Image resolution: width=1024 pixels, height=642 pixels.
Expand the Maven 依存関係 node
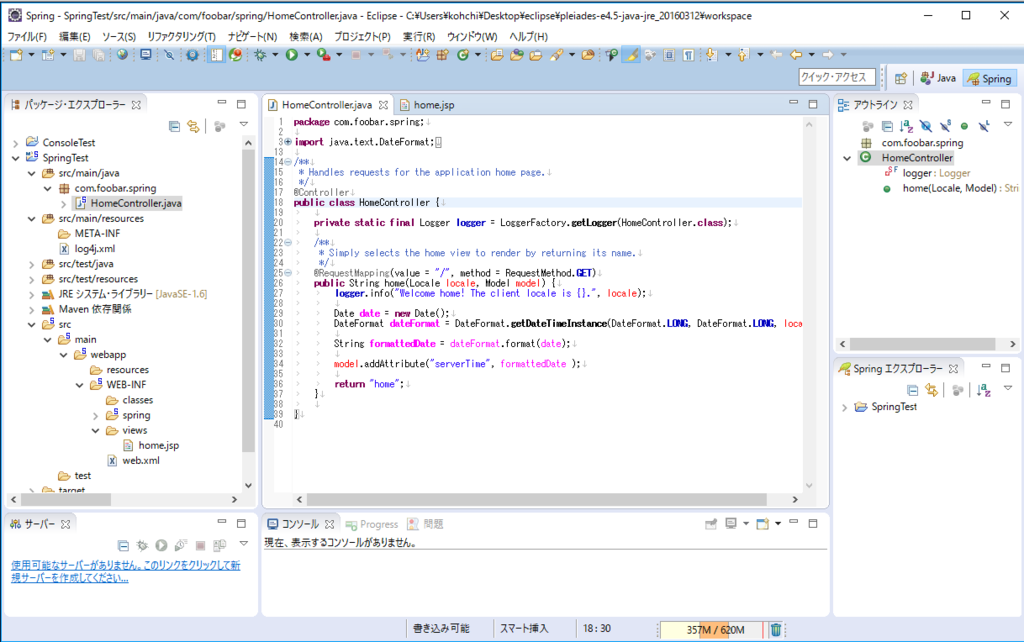pos(31,310)
